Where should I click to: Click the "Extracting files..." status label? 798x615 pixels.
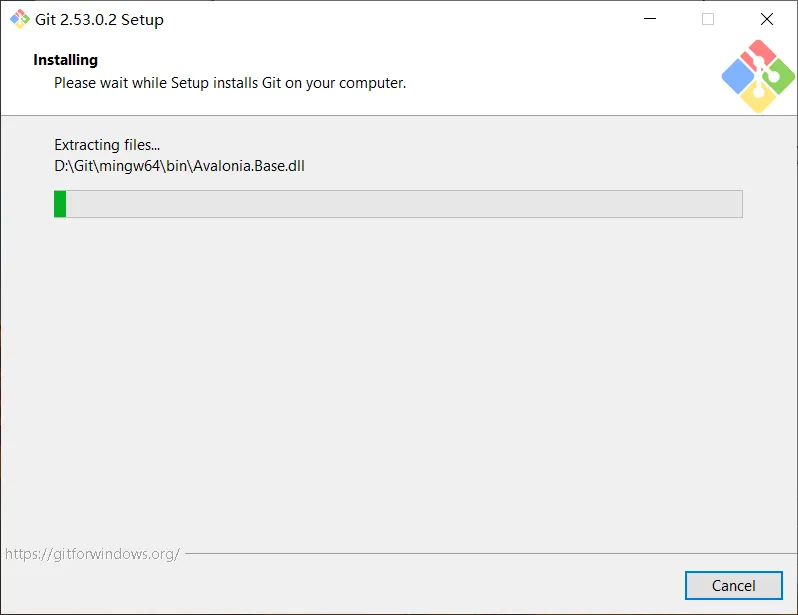[107, 145]
